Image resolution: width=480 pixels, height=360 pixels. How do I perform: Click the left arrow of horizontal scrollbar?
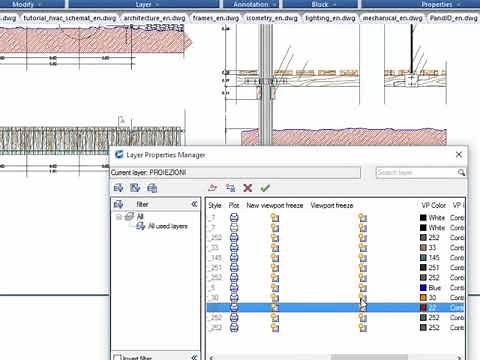tap(211, 357)
